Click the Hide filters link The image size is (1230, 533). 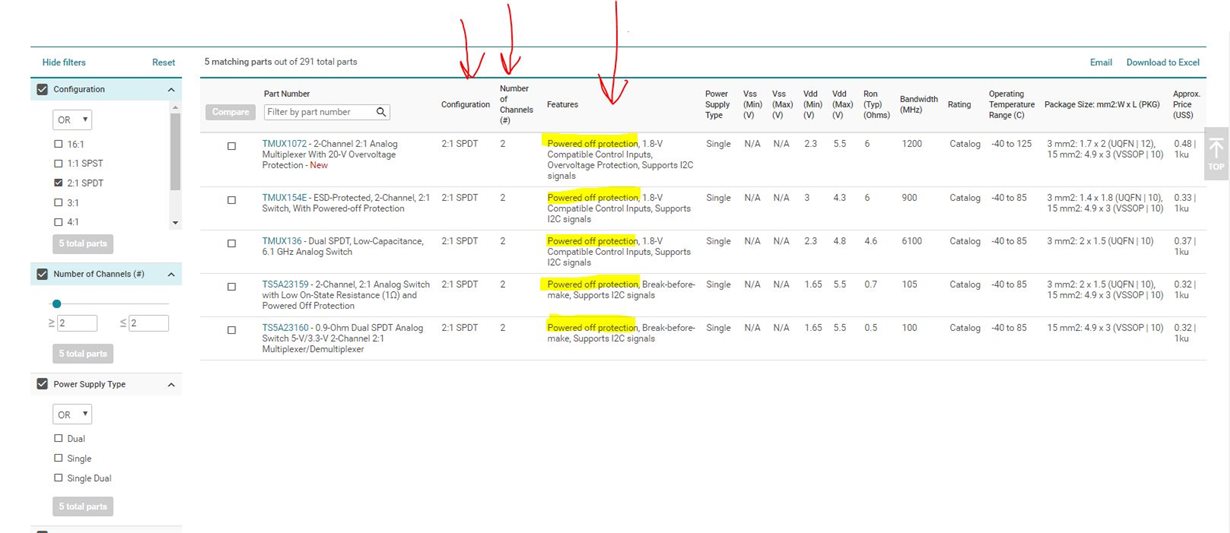[64, 62]
